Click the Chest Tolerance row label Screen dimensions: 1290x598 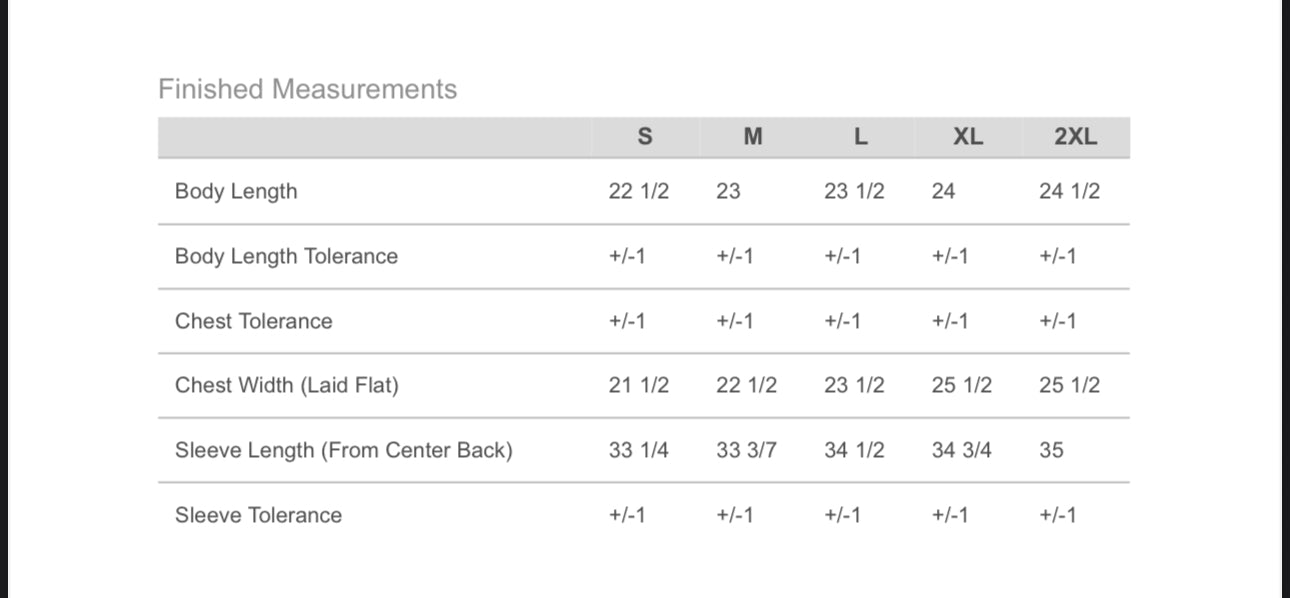tap(253, 321)
